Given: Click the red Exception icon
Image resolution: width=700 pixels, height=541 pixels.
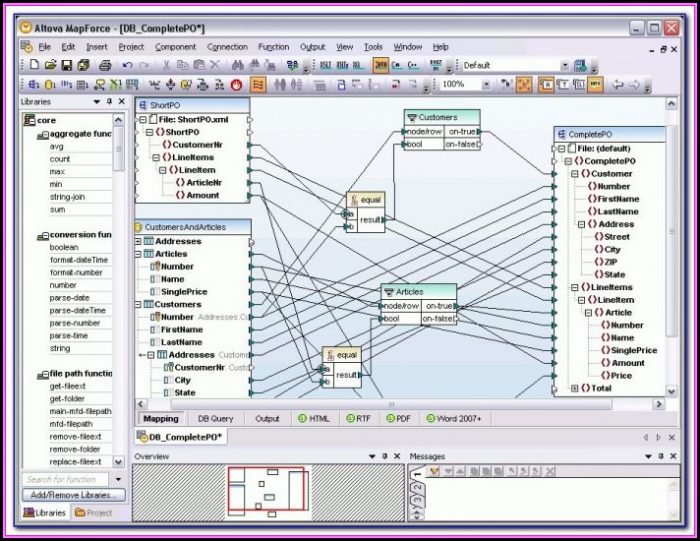Looking at the screenshot, I should tap(236, 84).
